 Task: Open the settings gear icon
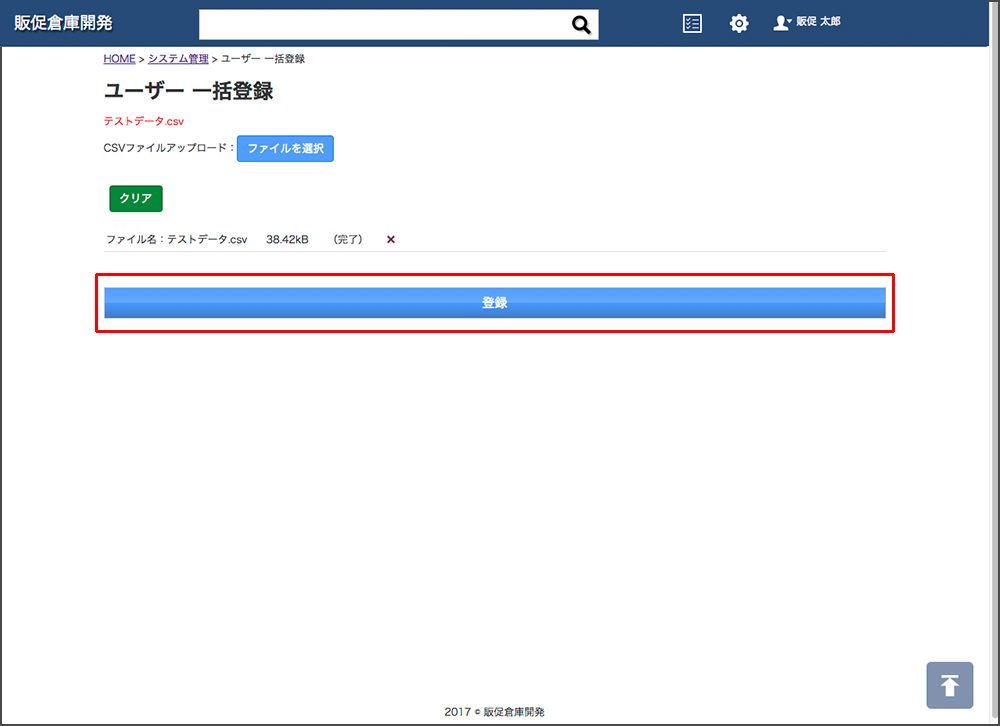(739, 24)
